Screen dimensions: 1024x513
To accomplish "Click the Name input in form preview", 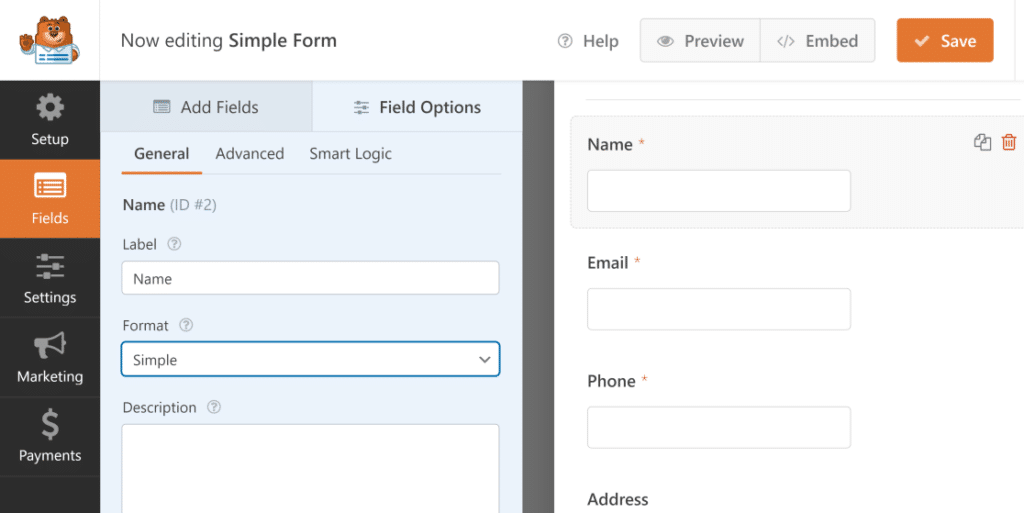I will (x=718, y=191).
